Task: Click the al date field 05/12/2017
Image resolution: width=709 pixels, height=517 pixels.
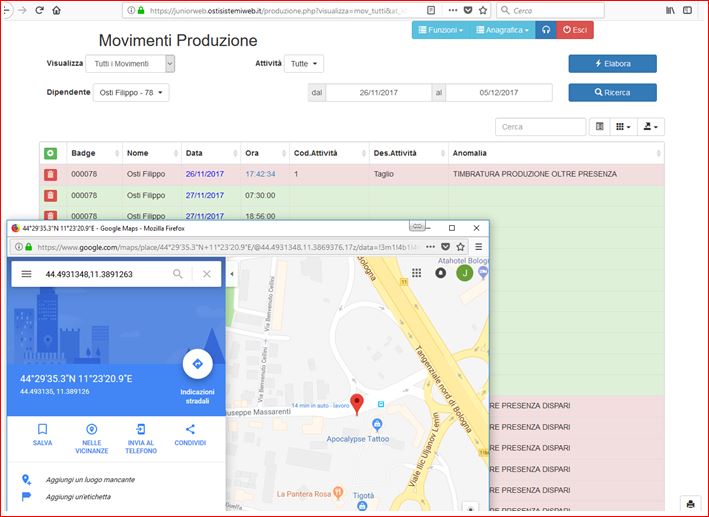Action: pyautogui.click(x=499, y=92)
